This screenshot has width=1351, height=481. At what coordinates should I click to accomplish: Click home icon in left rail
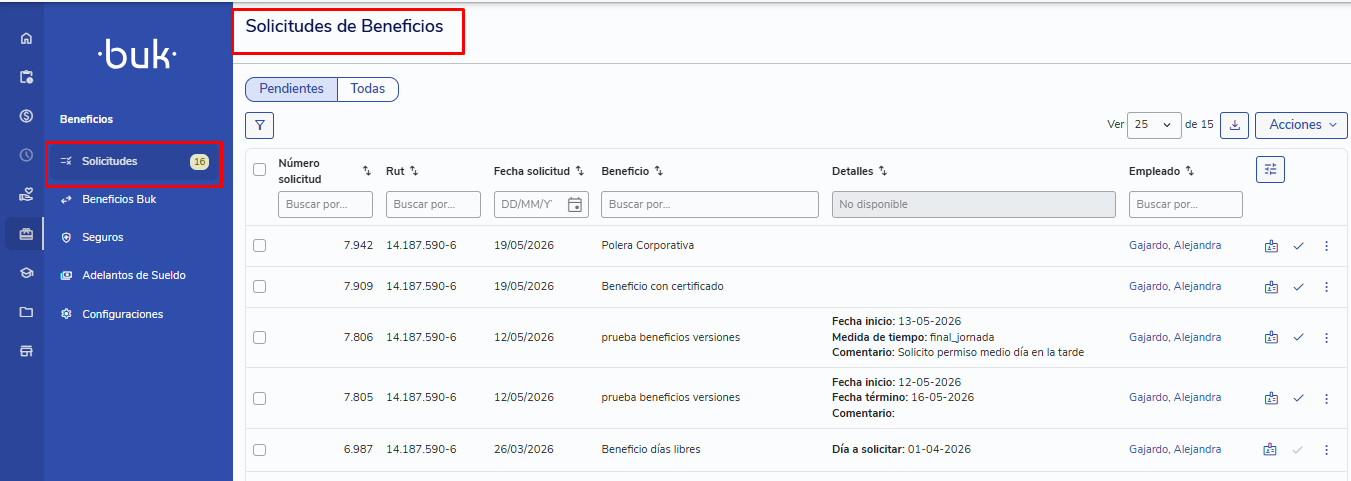(x=26, y=39)
